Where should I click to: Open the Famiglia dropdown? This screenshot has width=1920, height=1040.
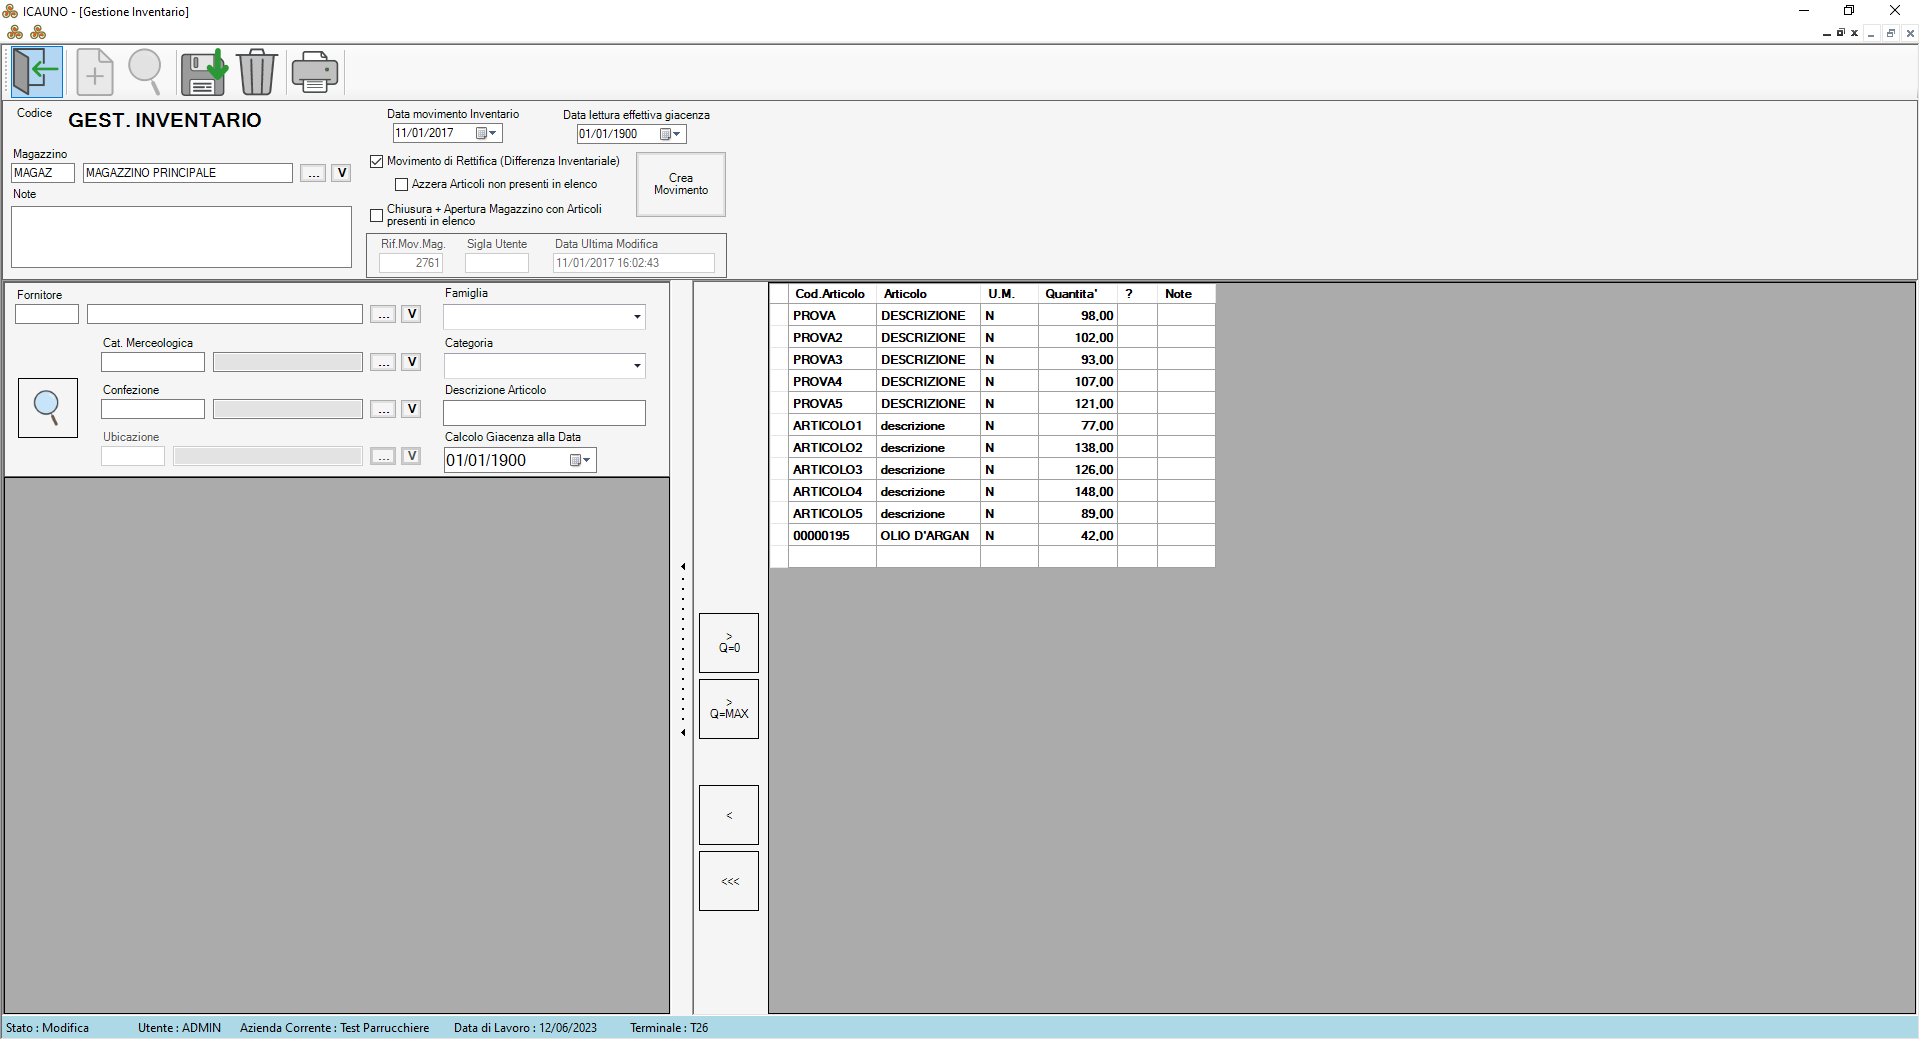tap(636, 317)
